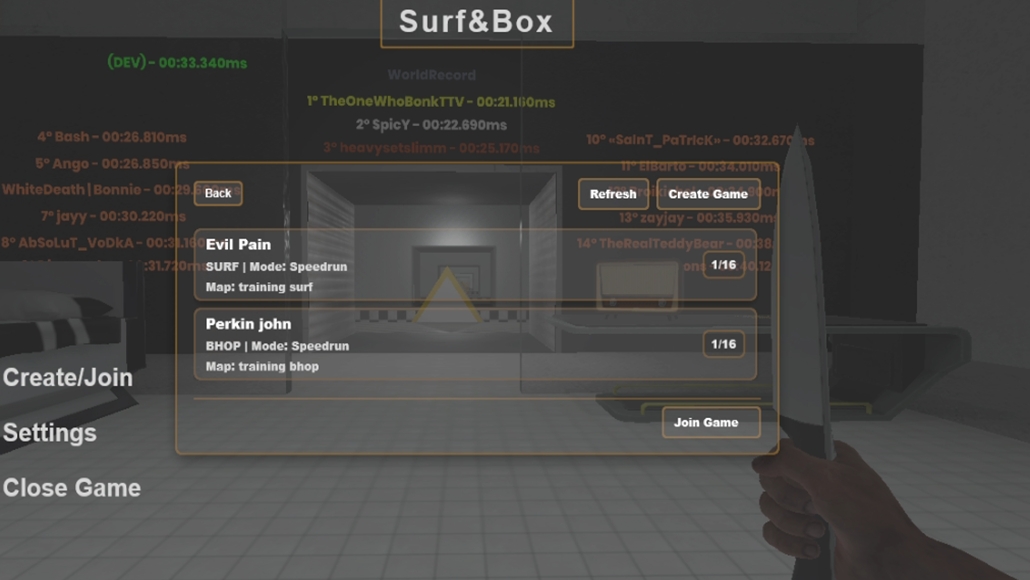1030x580 pixels.
Task: Click the 4th place Bash entry
Action: pos(112,137)
